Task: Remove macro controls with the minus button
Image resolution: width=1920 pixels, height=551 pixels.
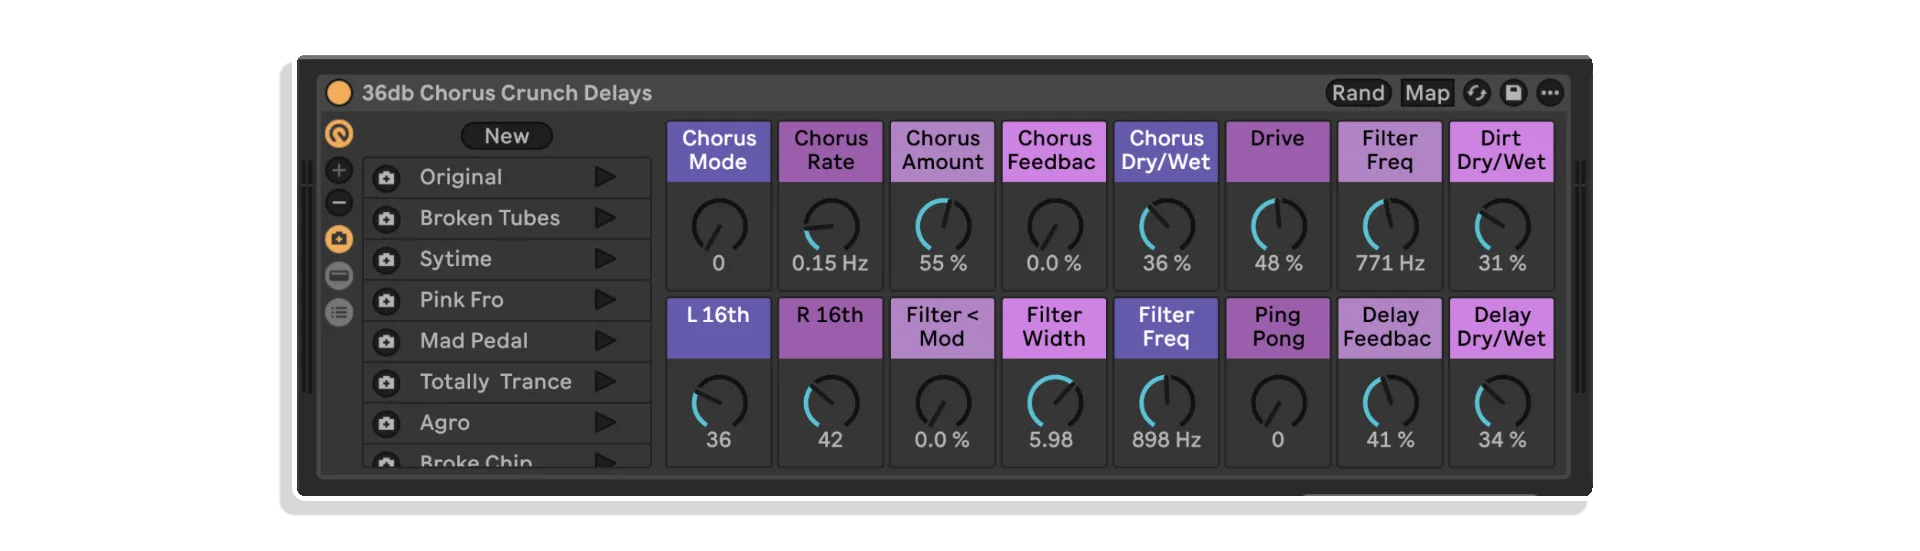Action: tap(339, 203)
